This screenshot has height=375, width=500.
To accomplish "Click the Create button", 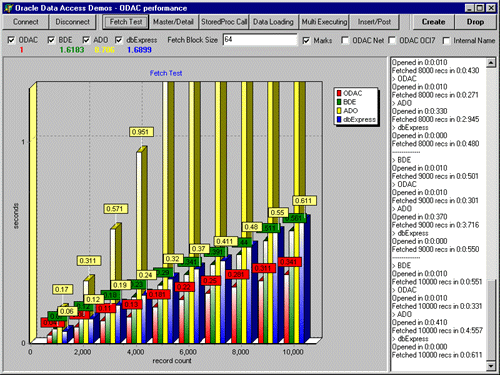I will point(433,22).
